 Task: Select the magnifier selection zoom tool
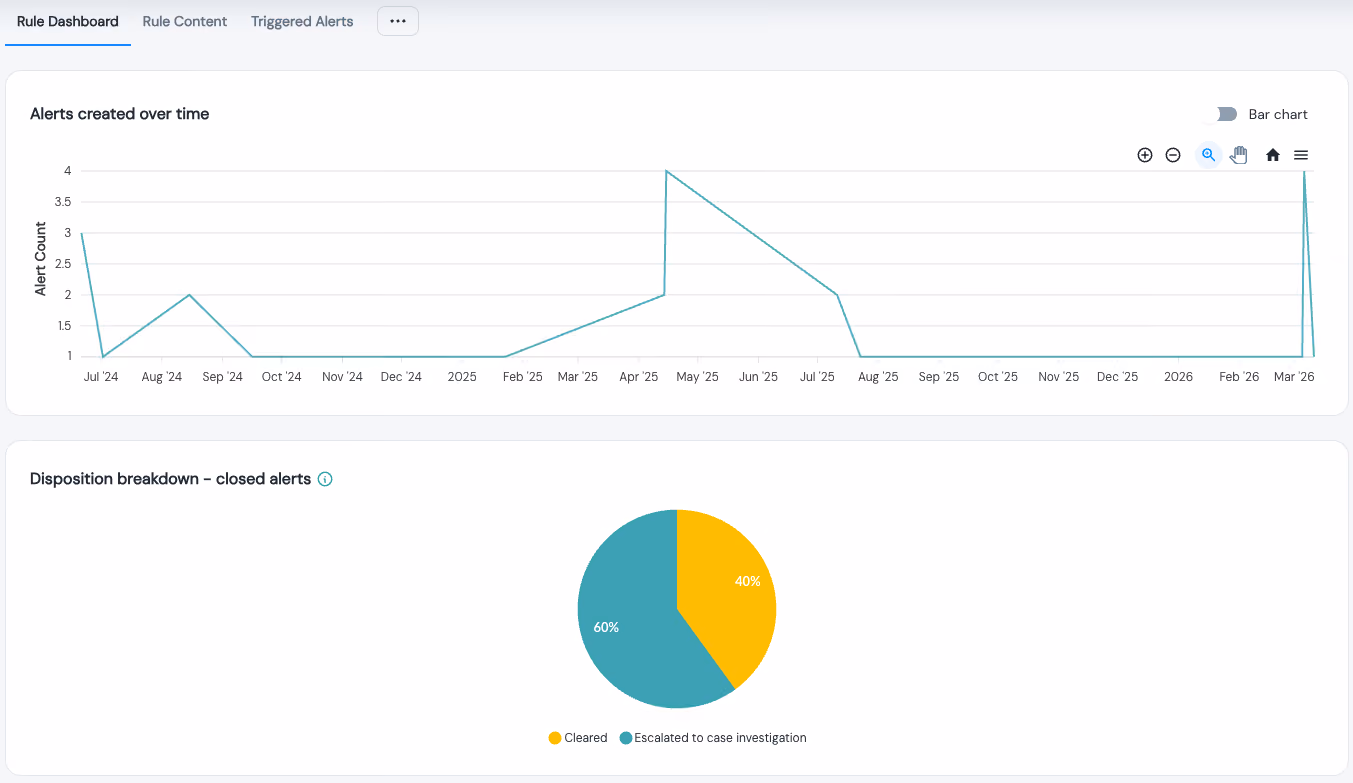pos(1209,155)
